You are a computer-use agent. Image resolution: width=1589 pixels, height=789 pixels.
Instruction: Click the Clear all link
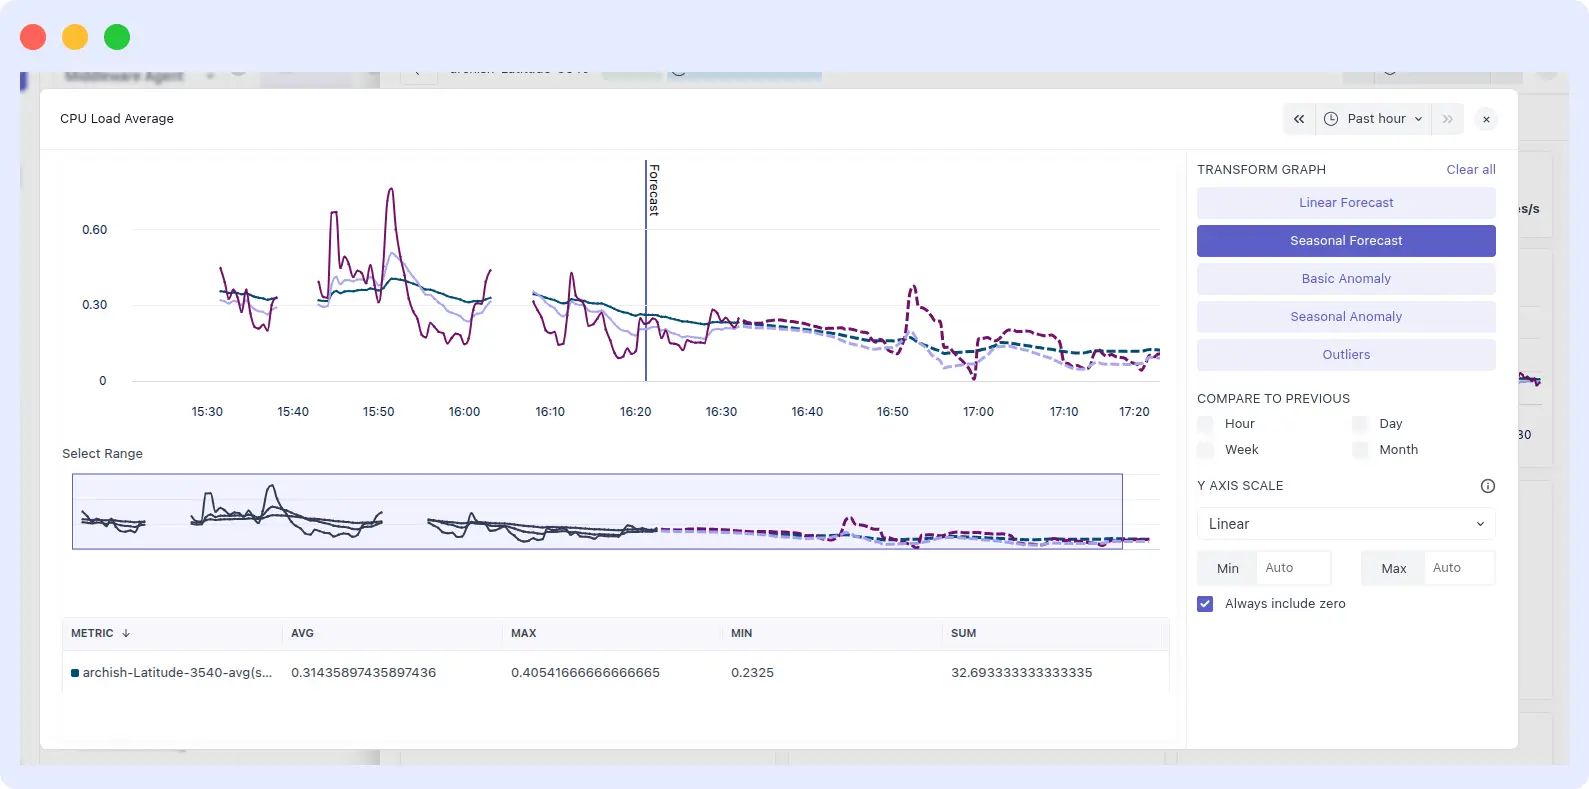[1470, 170]
